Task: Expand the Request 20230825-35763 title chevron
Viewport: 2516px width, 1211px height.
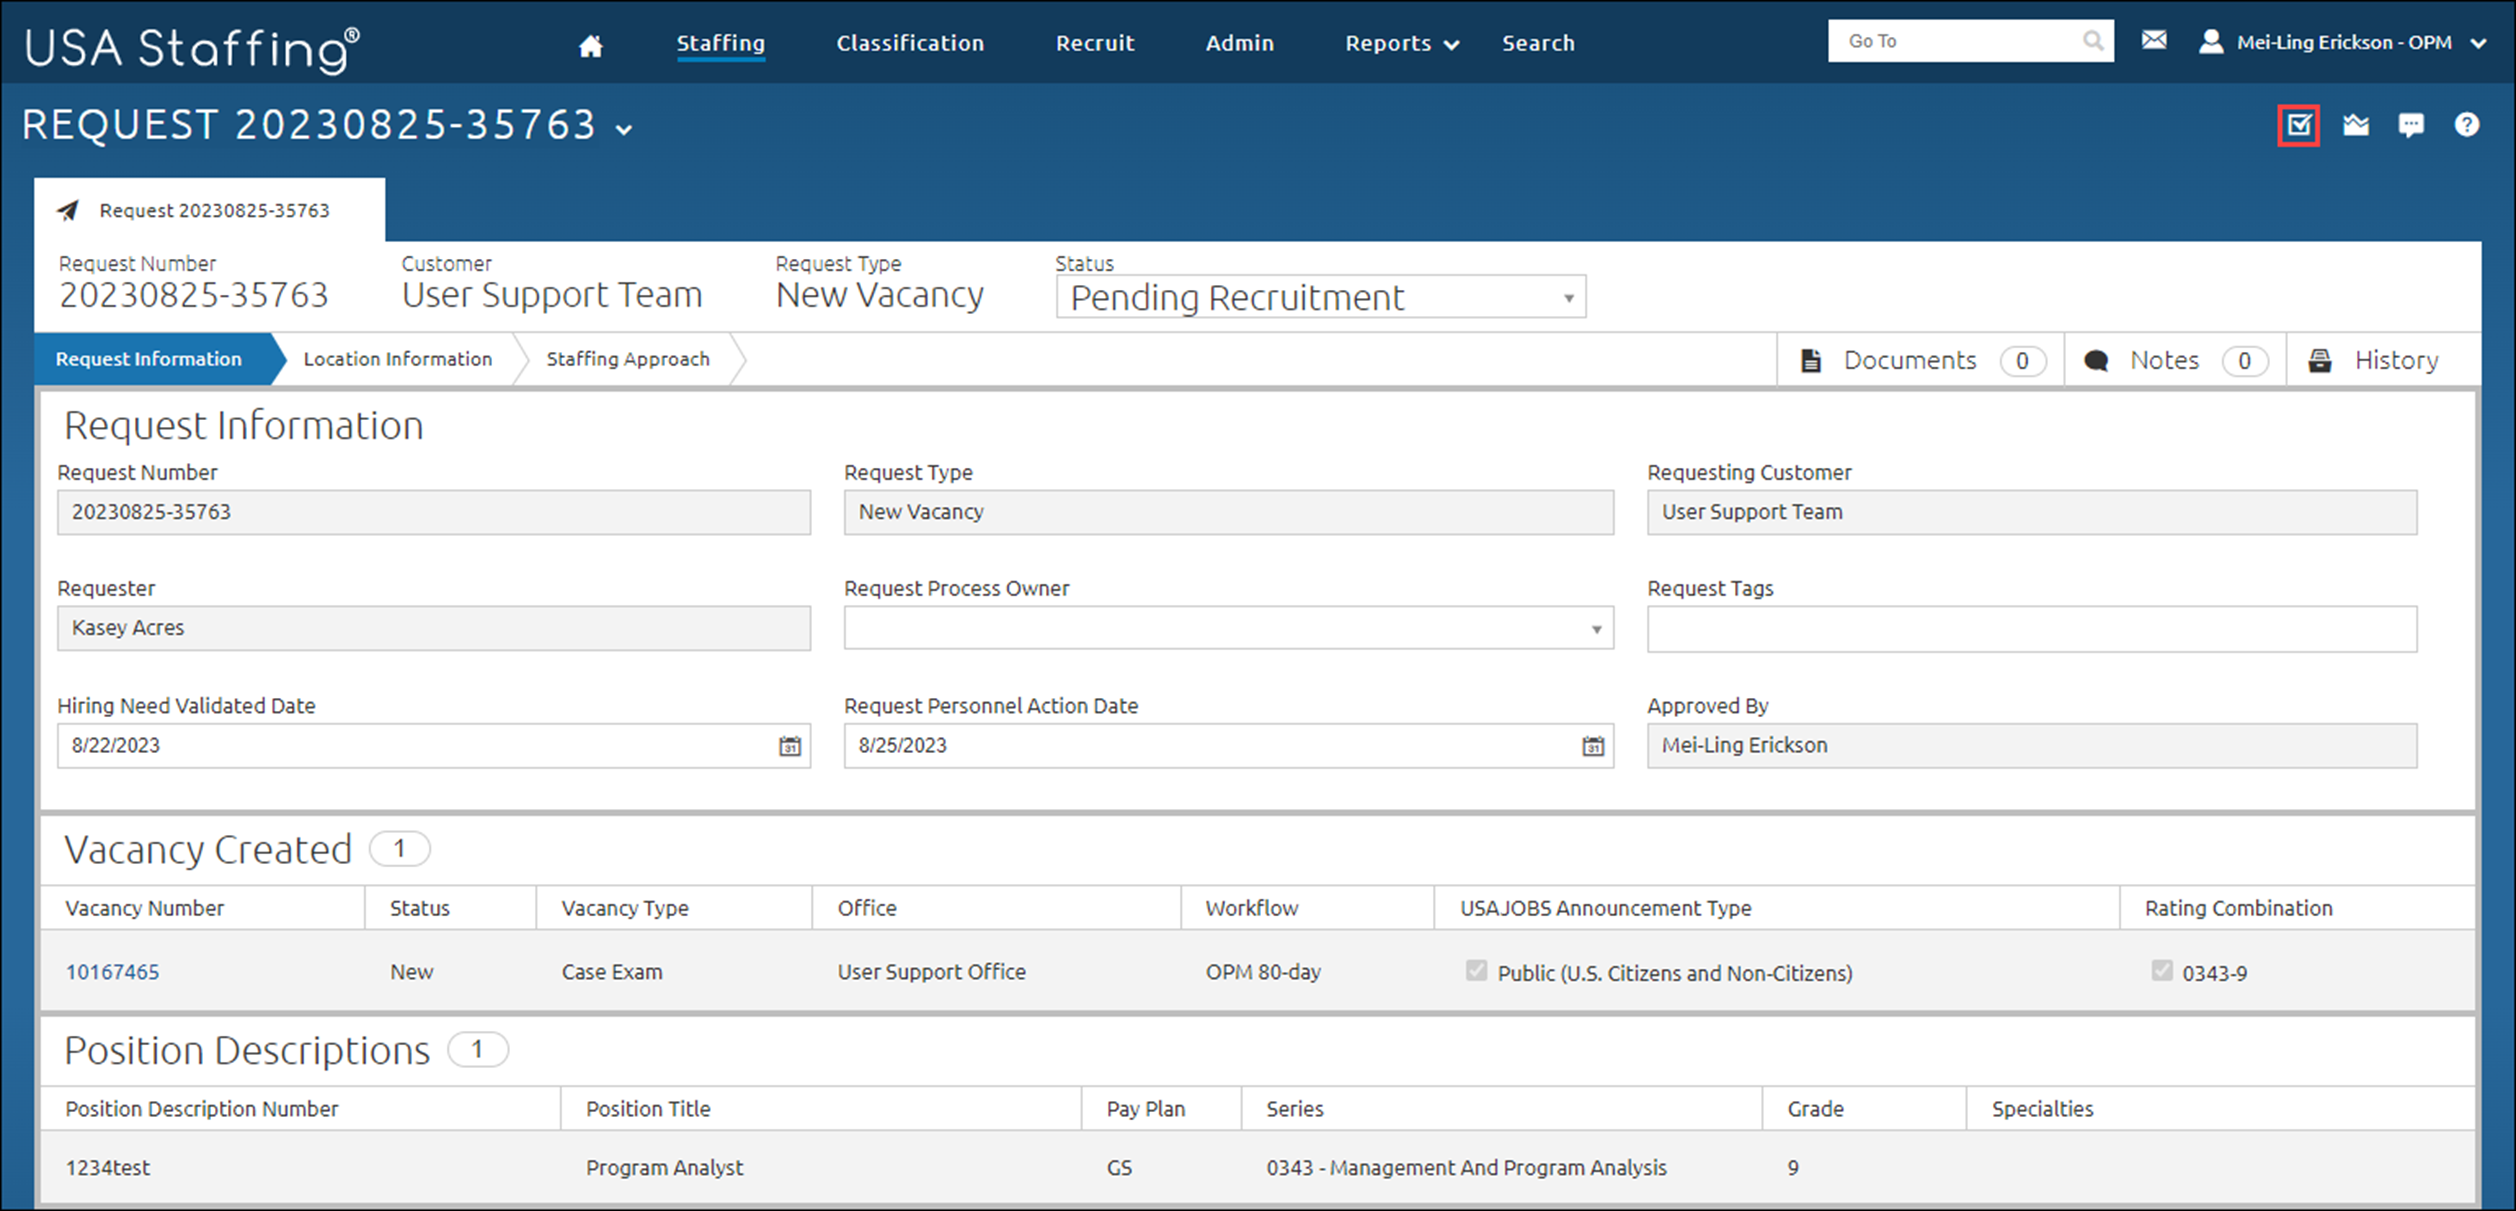Action: point(624,130)
